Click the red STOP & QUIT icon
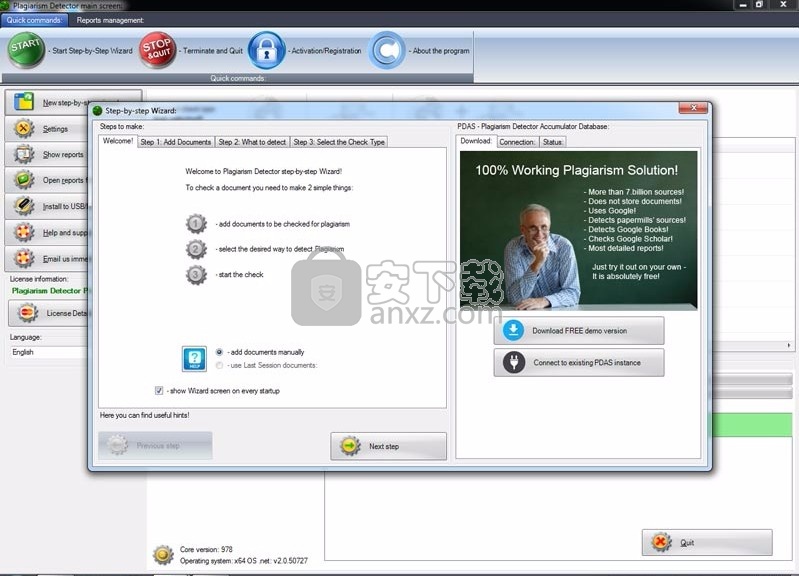 (157, 50)
